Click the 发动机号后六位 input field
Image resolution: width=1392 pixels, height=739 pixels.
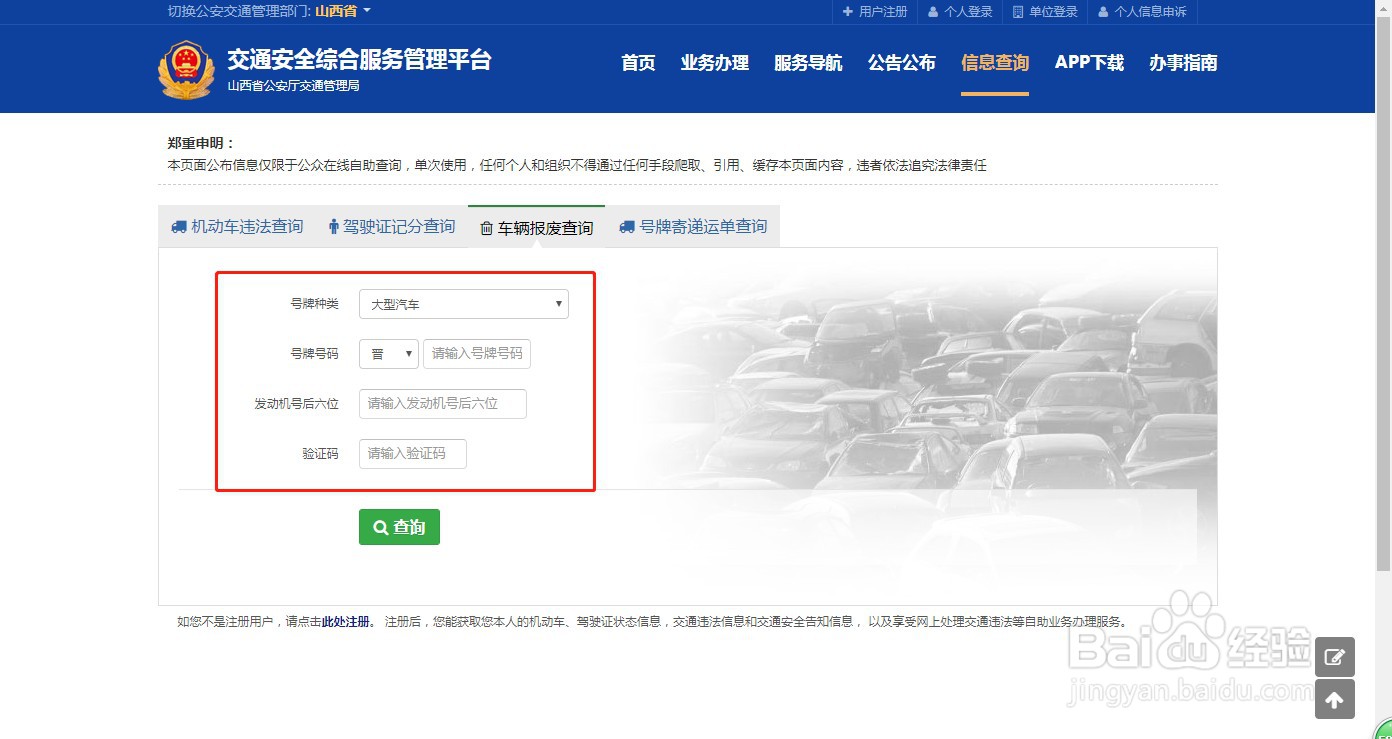(x=443, y=404)
